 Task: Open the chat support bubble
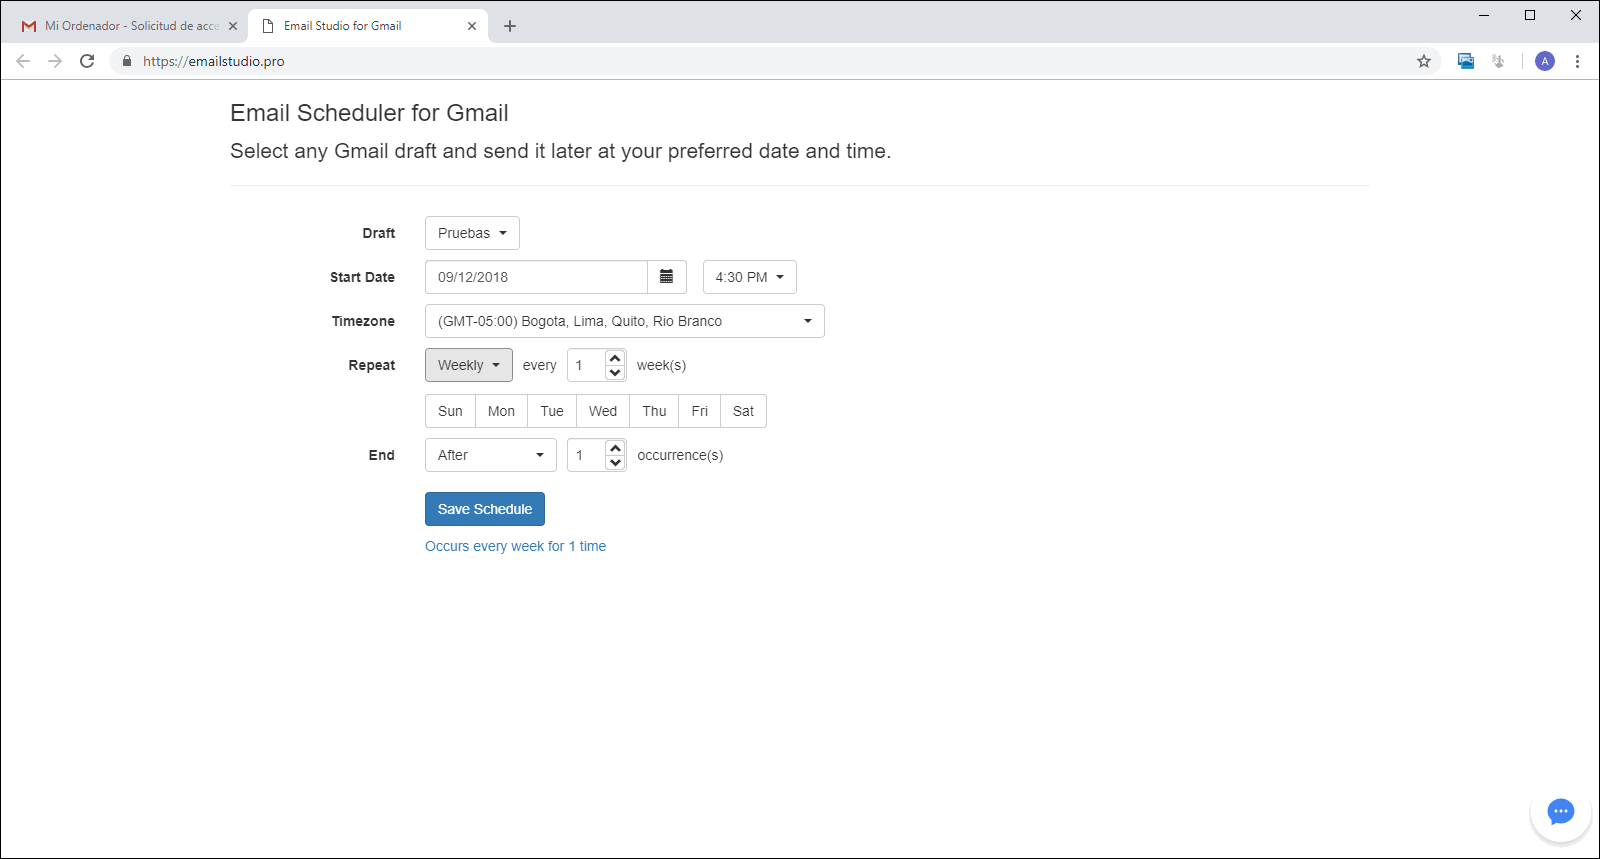tap(1560, 811)
